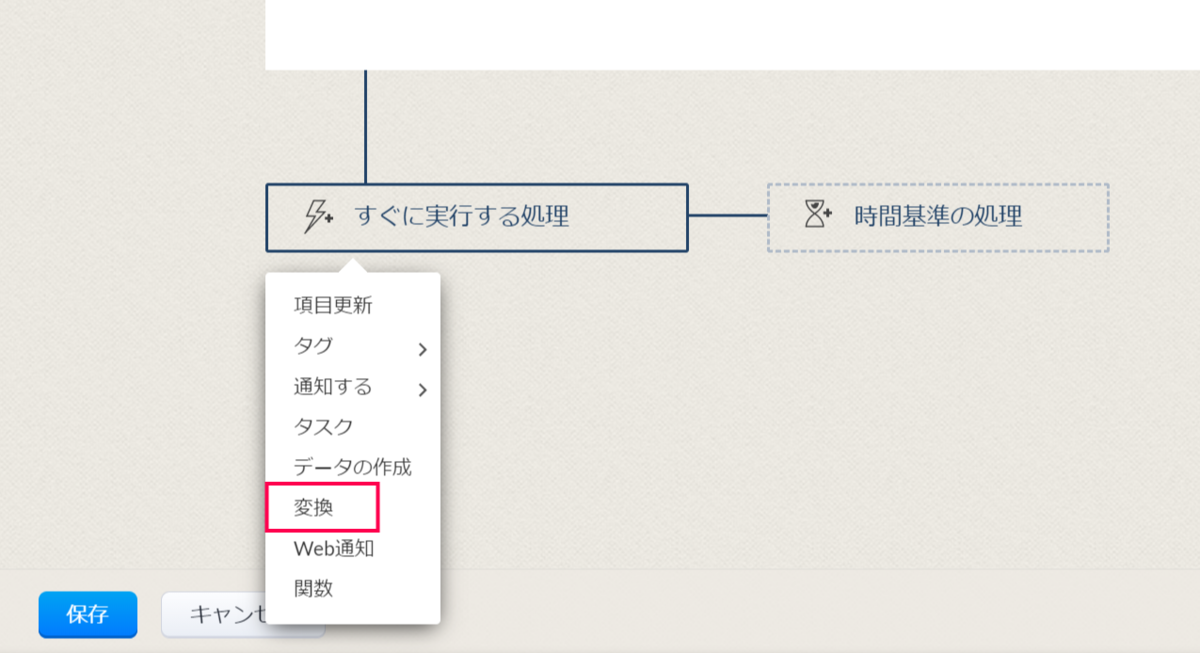Open the 時間基準の処理 box
Viewport: 1200px width, 653px height.
coord(938,217)
